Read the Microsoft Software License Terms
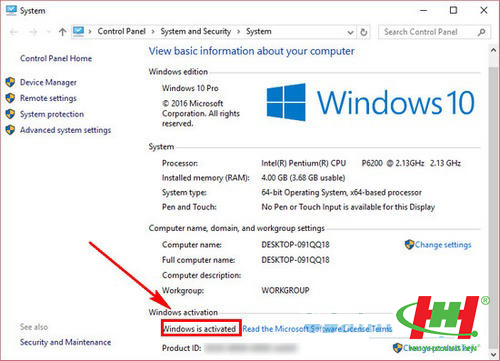The width and height of the screenshot is (500, 361). coord(317,329)
